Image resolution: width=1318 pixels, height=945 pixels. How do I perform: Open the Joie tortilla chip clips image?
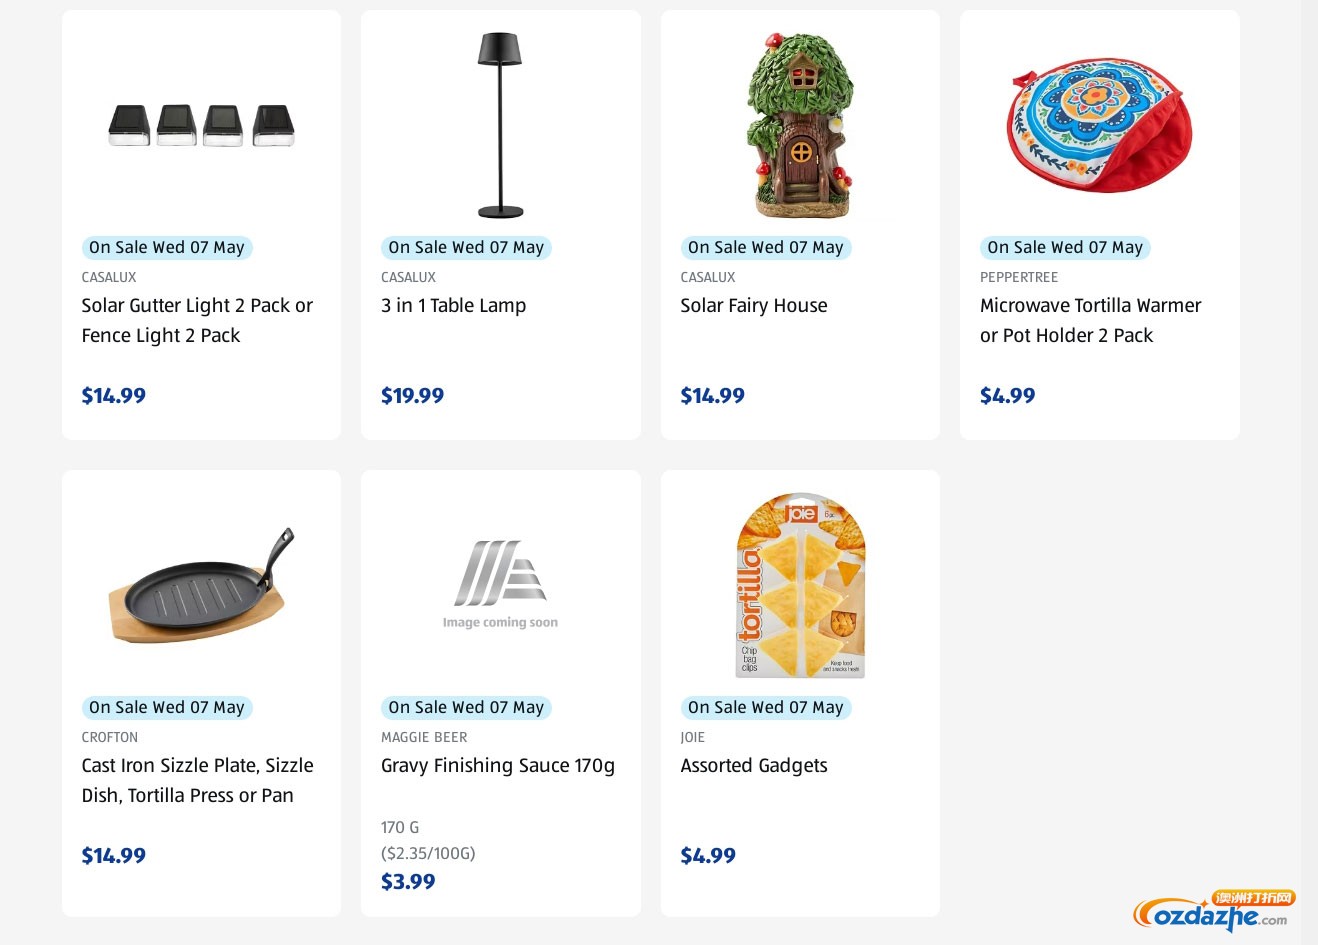pos(800,585)
